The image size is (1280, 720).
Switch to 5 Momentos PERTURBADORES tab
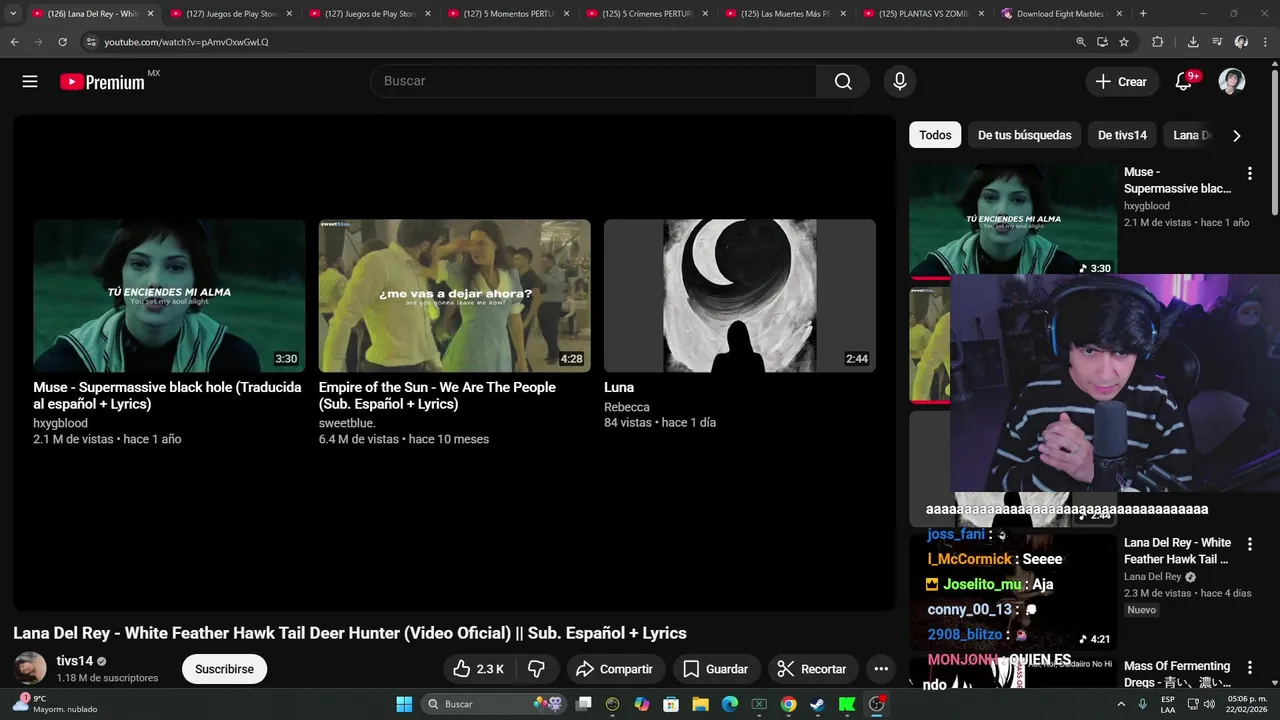508,14
